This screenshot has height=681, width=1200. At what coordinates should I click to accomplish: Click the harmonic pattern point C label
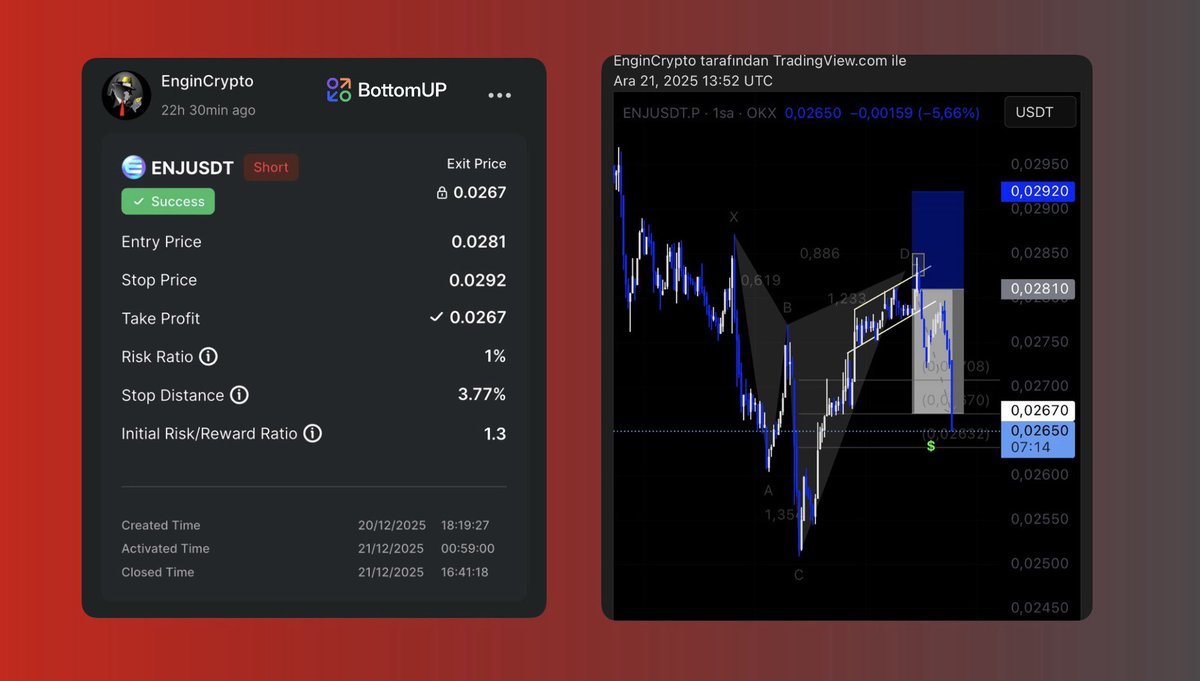tap(798, 575)
